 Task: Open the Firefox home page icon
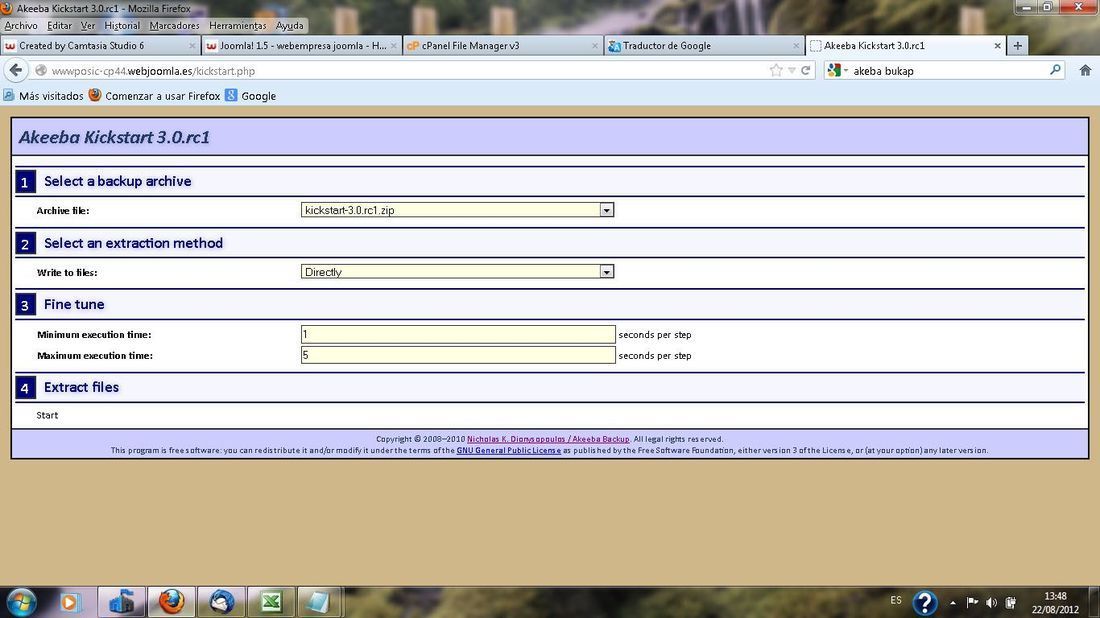pos(1085,70)
